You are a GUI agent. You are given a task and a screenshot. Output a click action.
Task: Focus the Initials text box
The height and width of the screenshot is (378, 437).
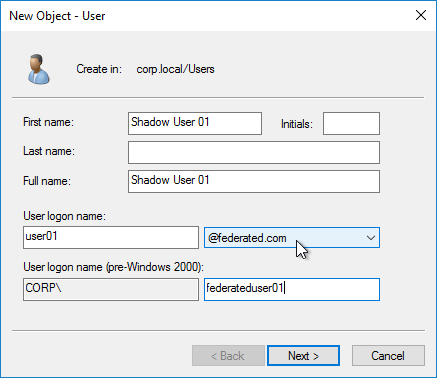click(351, 123)
